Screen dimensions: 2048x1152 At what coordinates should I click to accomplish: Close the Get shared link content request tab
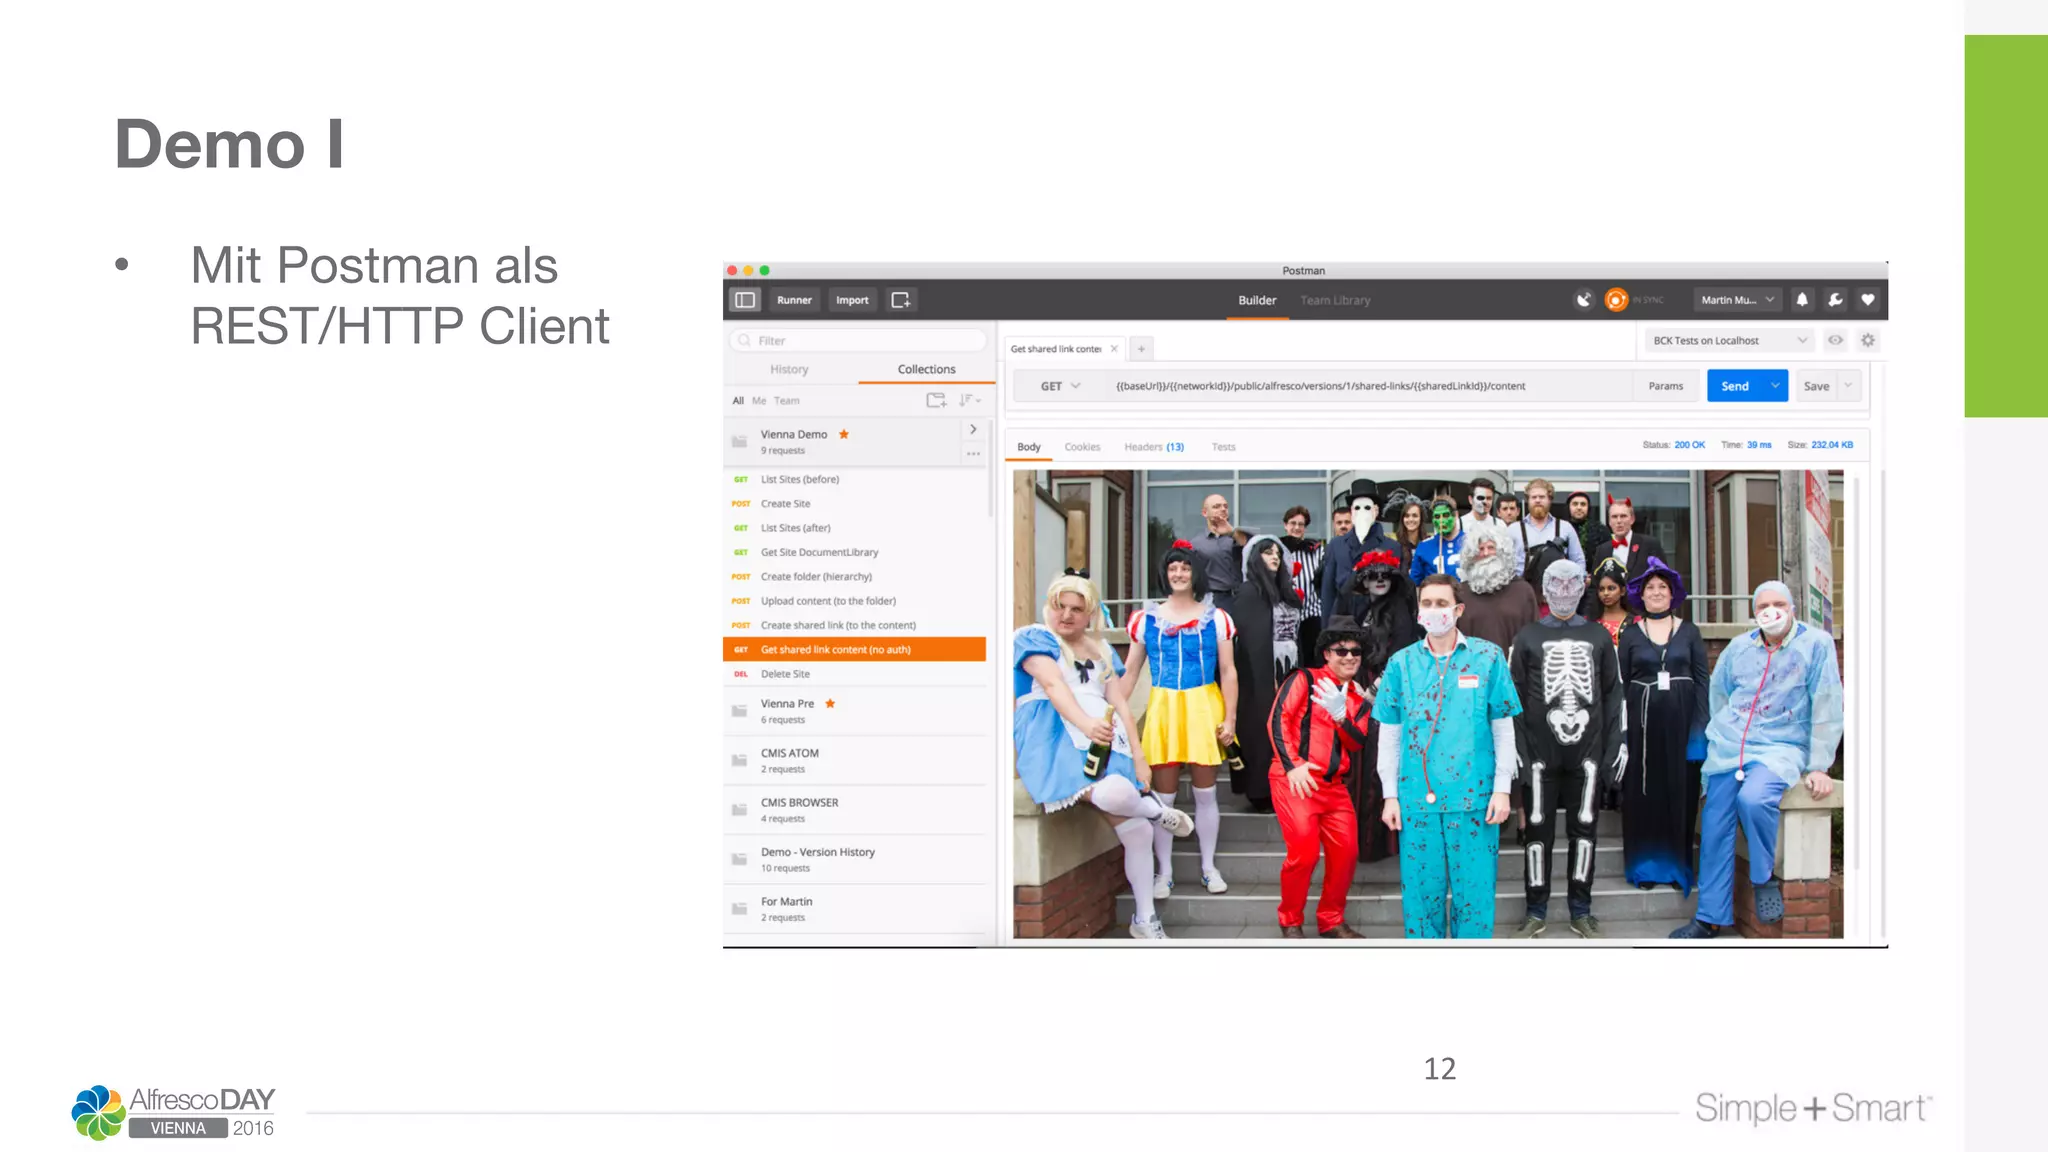pos(1114,349)
